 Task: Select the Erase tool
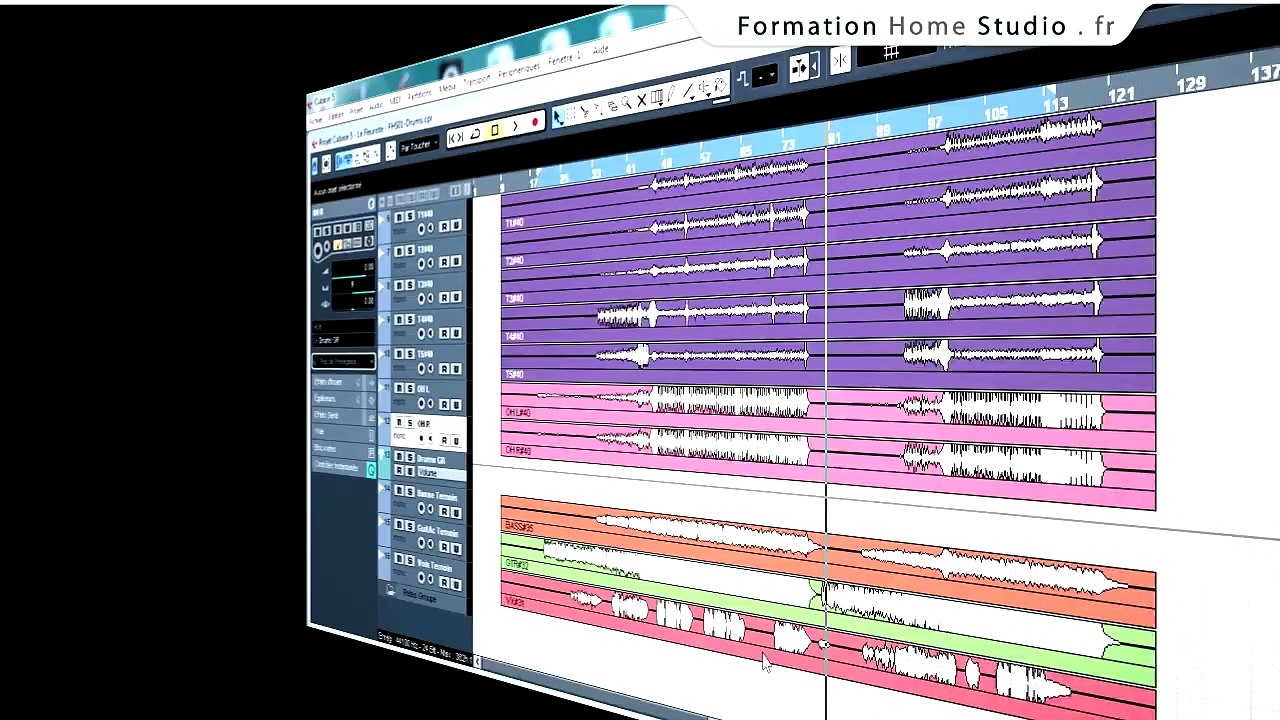(612, 106)
